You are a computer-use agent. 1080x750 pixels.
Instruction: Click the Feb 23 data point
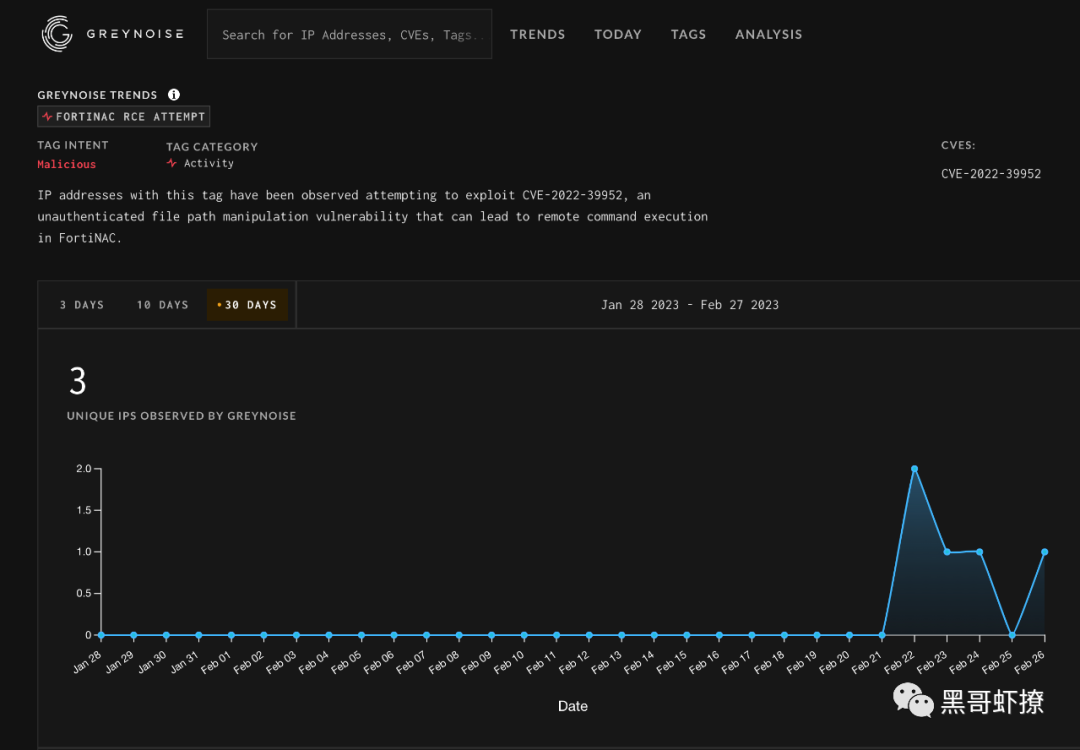point(947,552)
